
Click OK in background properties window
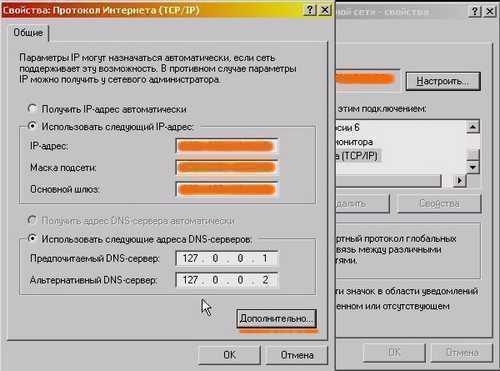[394, 353]
